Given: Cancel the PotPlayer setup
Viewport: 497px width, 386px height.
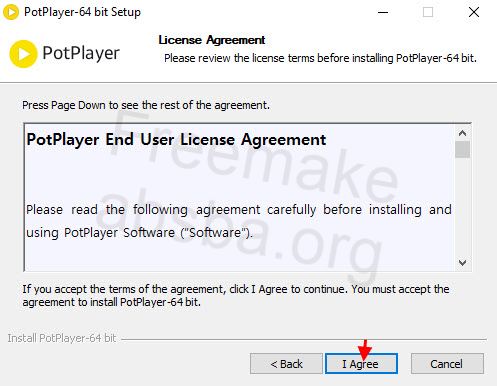Looking at the screenshot, I should click(447, 364).
